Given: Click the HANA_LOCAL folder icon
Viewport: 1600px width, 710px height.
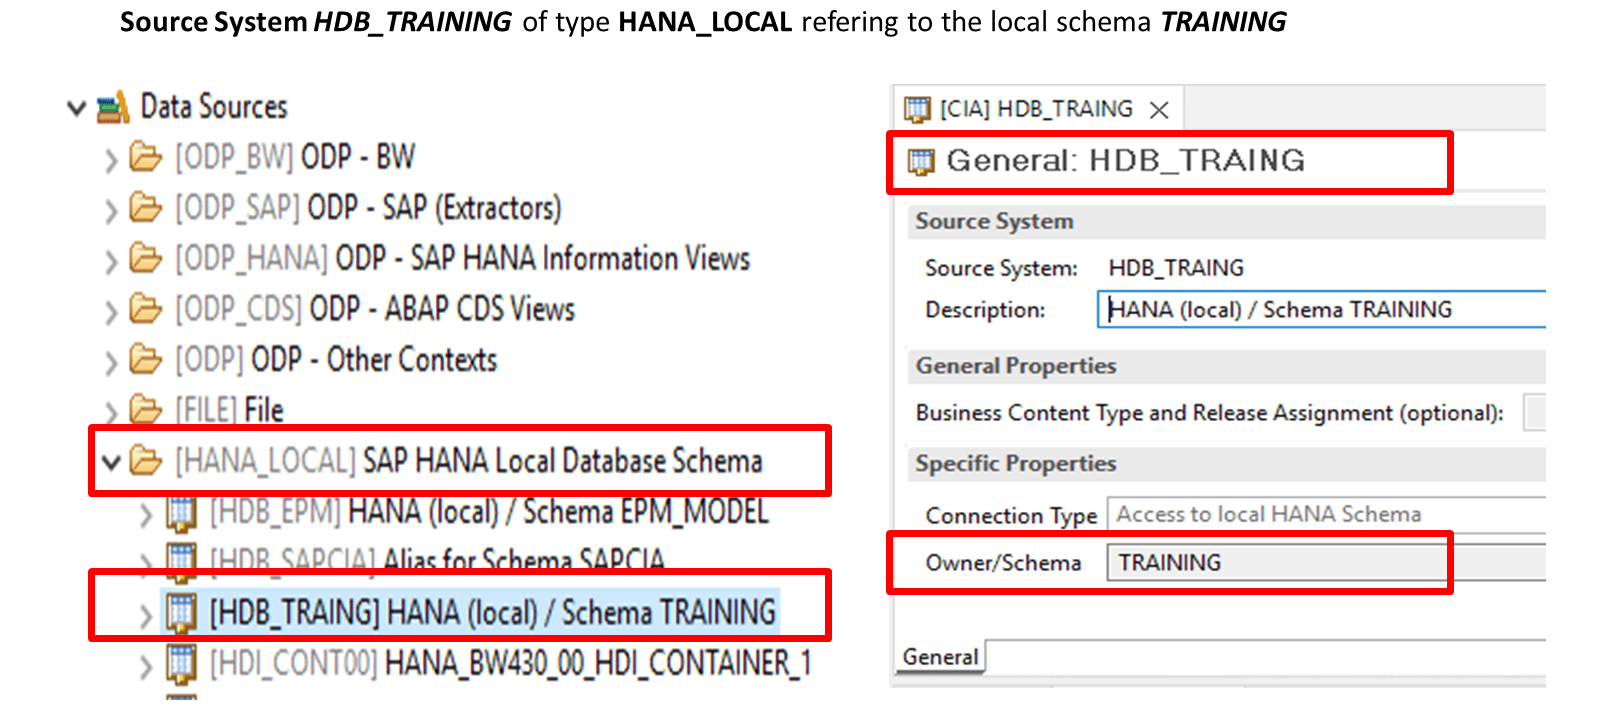Looking at the screenshot, I should [x=146, y=461].
